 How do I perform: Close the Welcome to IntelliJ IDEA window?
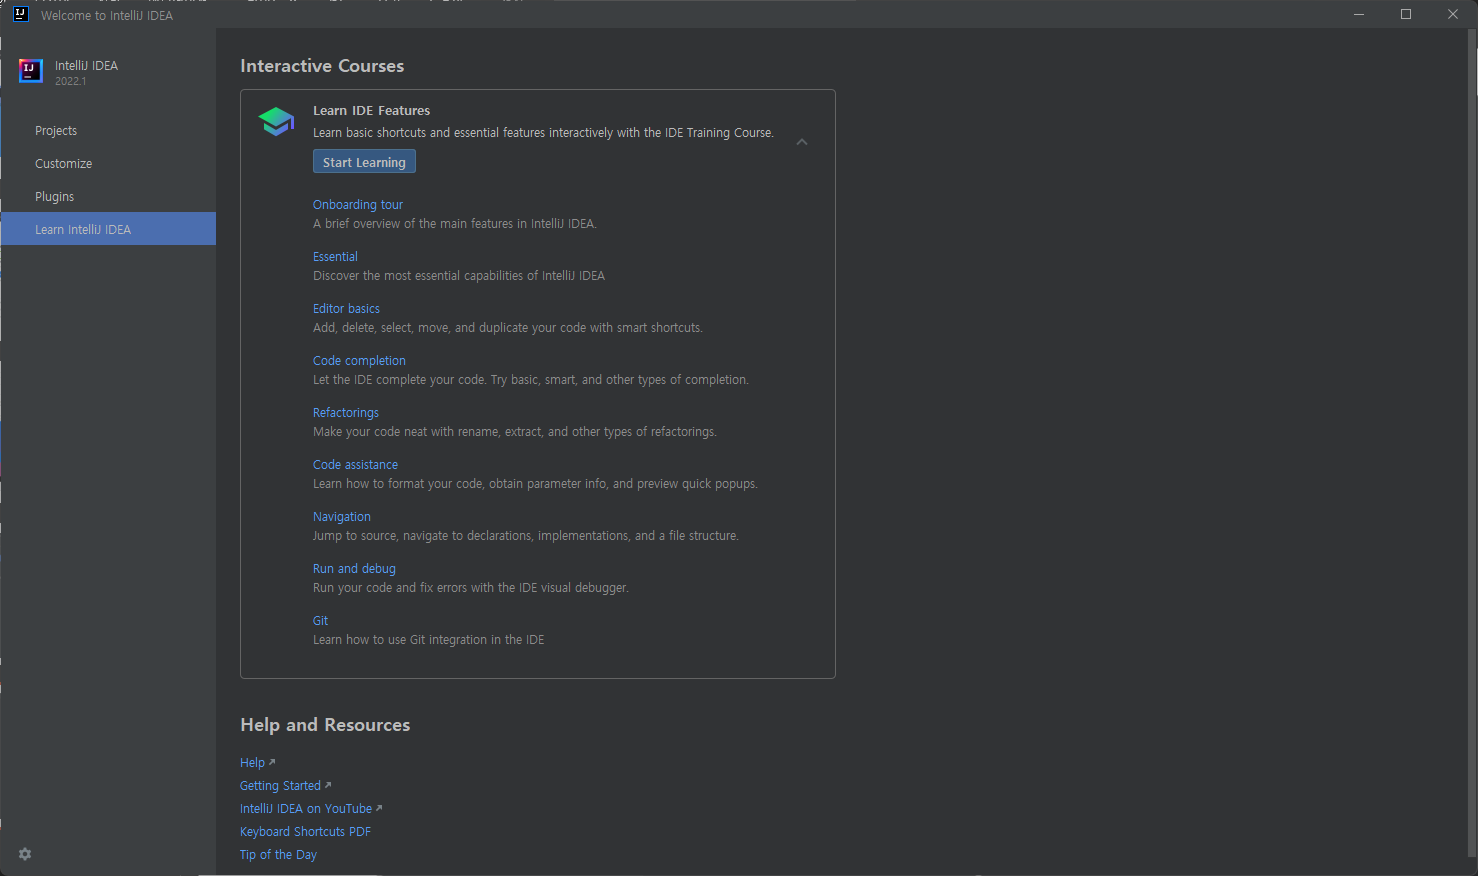point(1453,14)
